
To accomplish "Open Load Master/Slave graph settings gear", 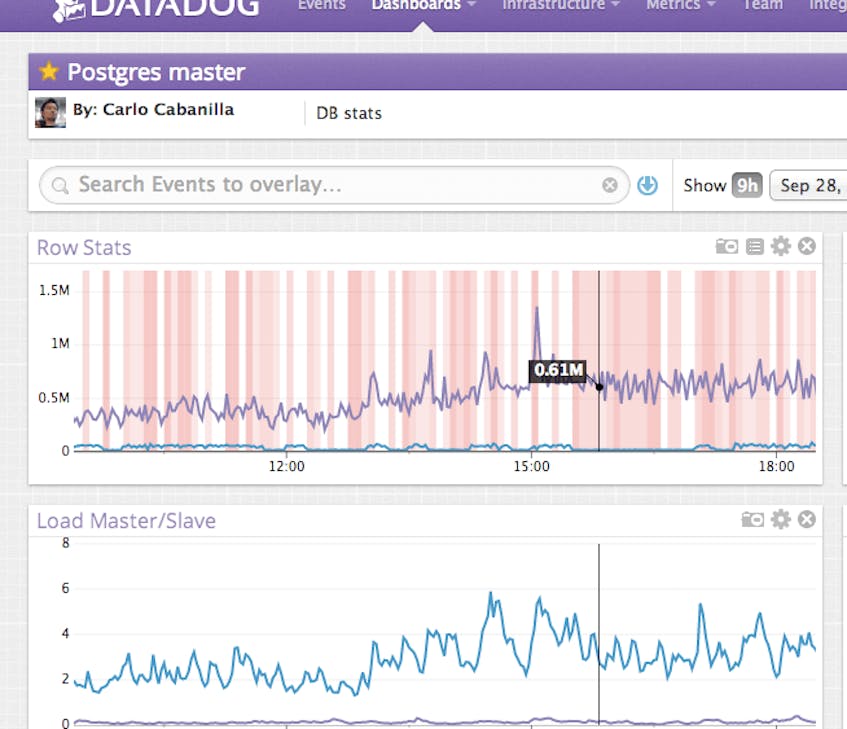I will click(781, 519).
